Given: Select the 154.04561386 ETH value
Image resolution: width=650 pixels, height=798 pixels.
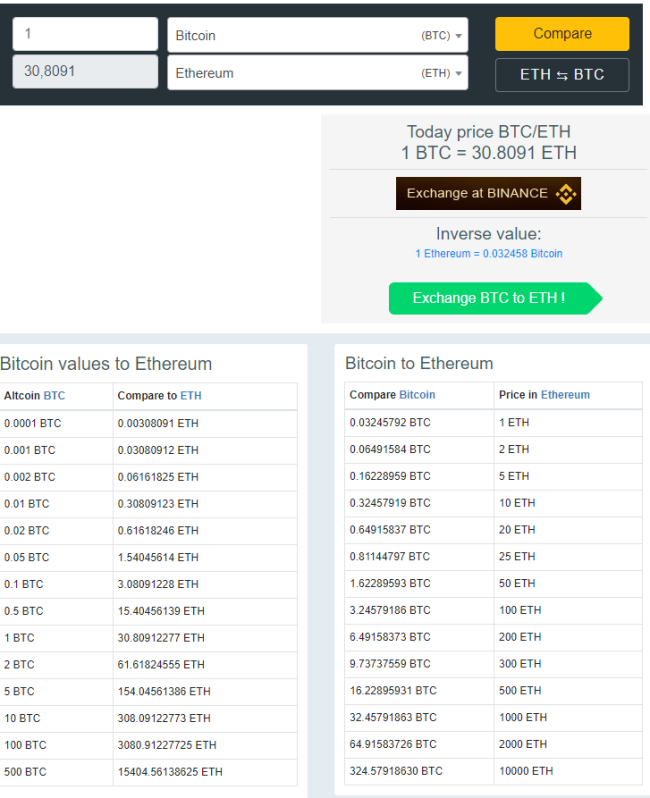Looking at the screenshot, I should pos(164,692).
